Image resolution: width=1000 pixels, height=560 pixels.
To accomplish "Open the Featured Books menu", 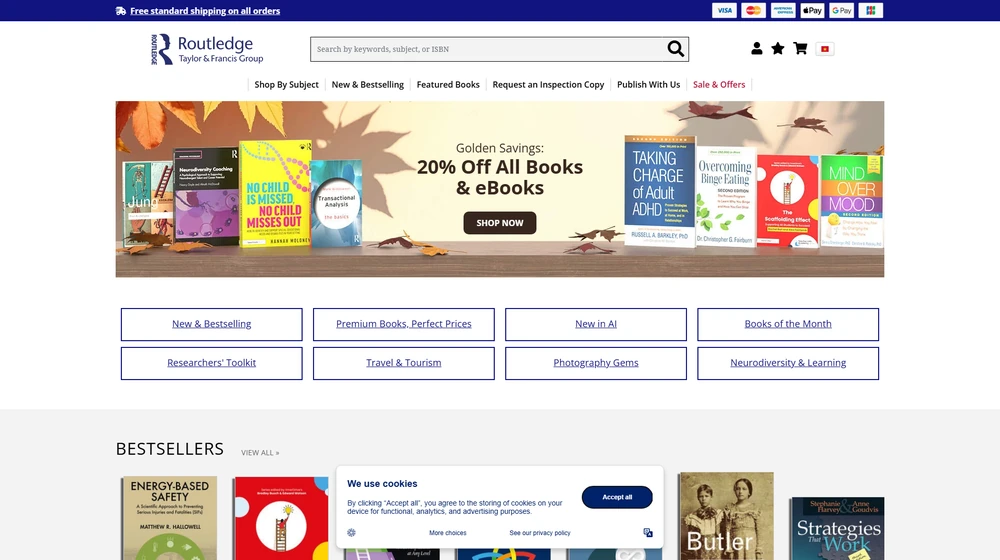I will (448, 84).
